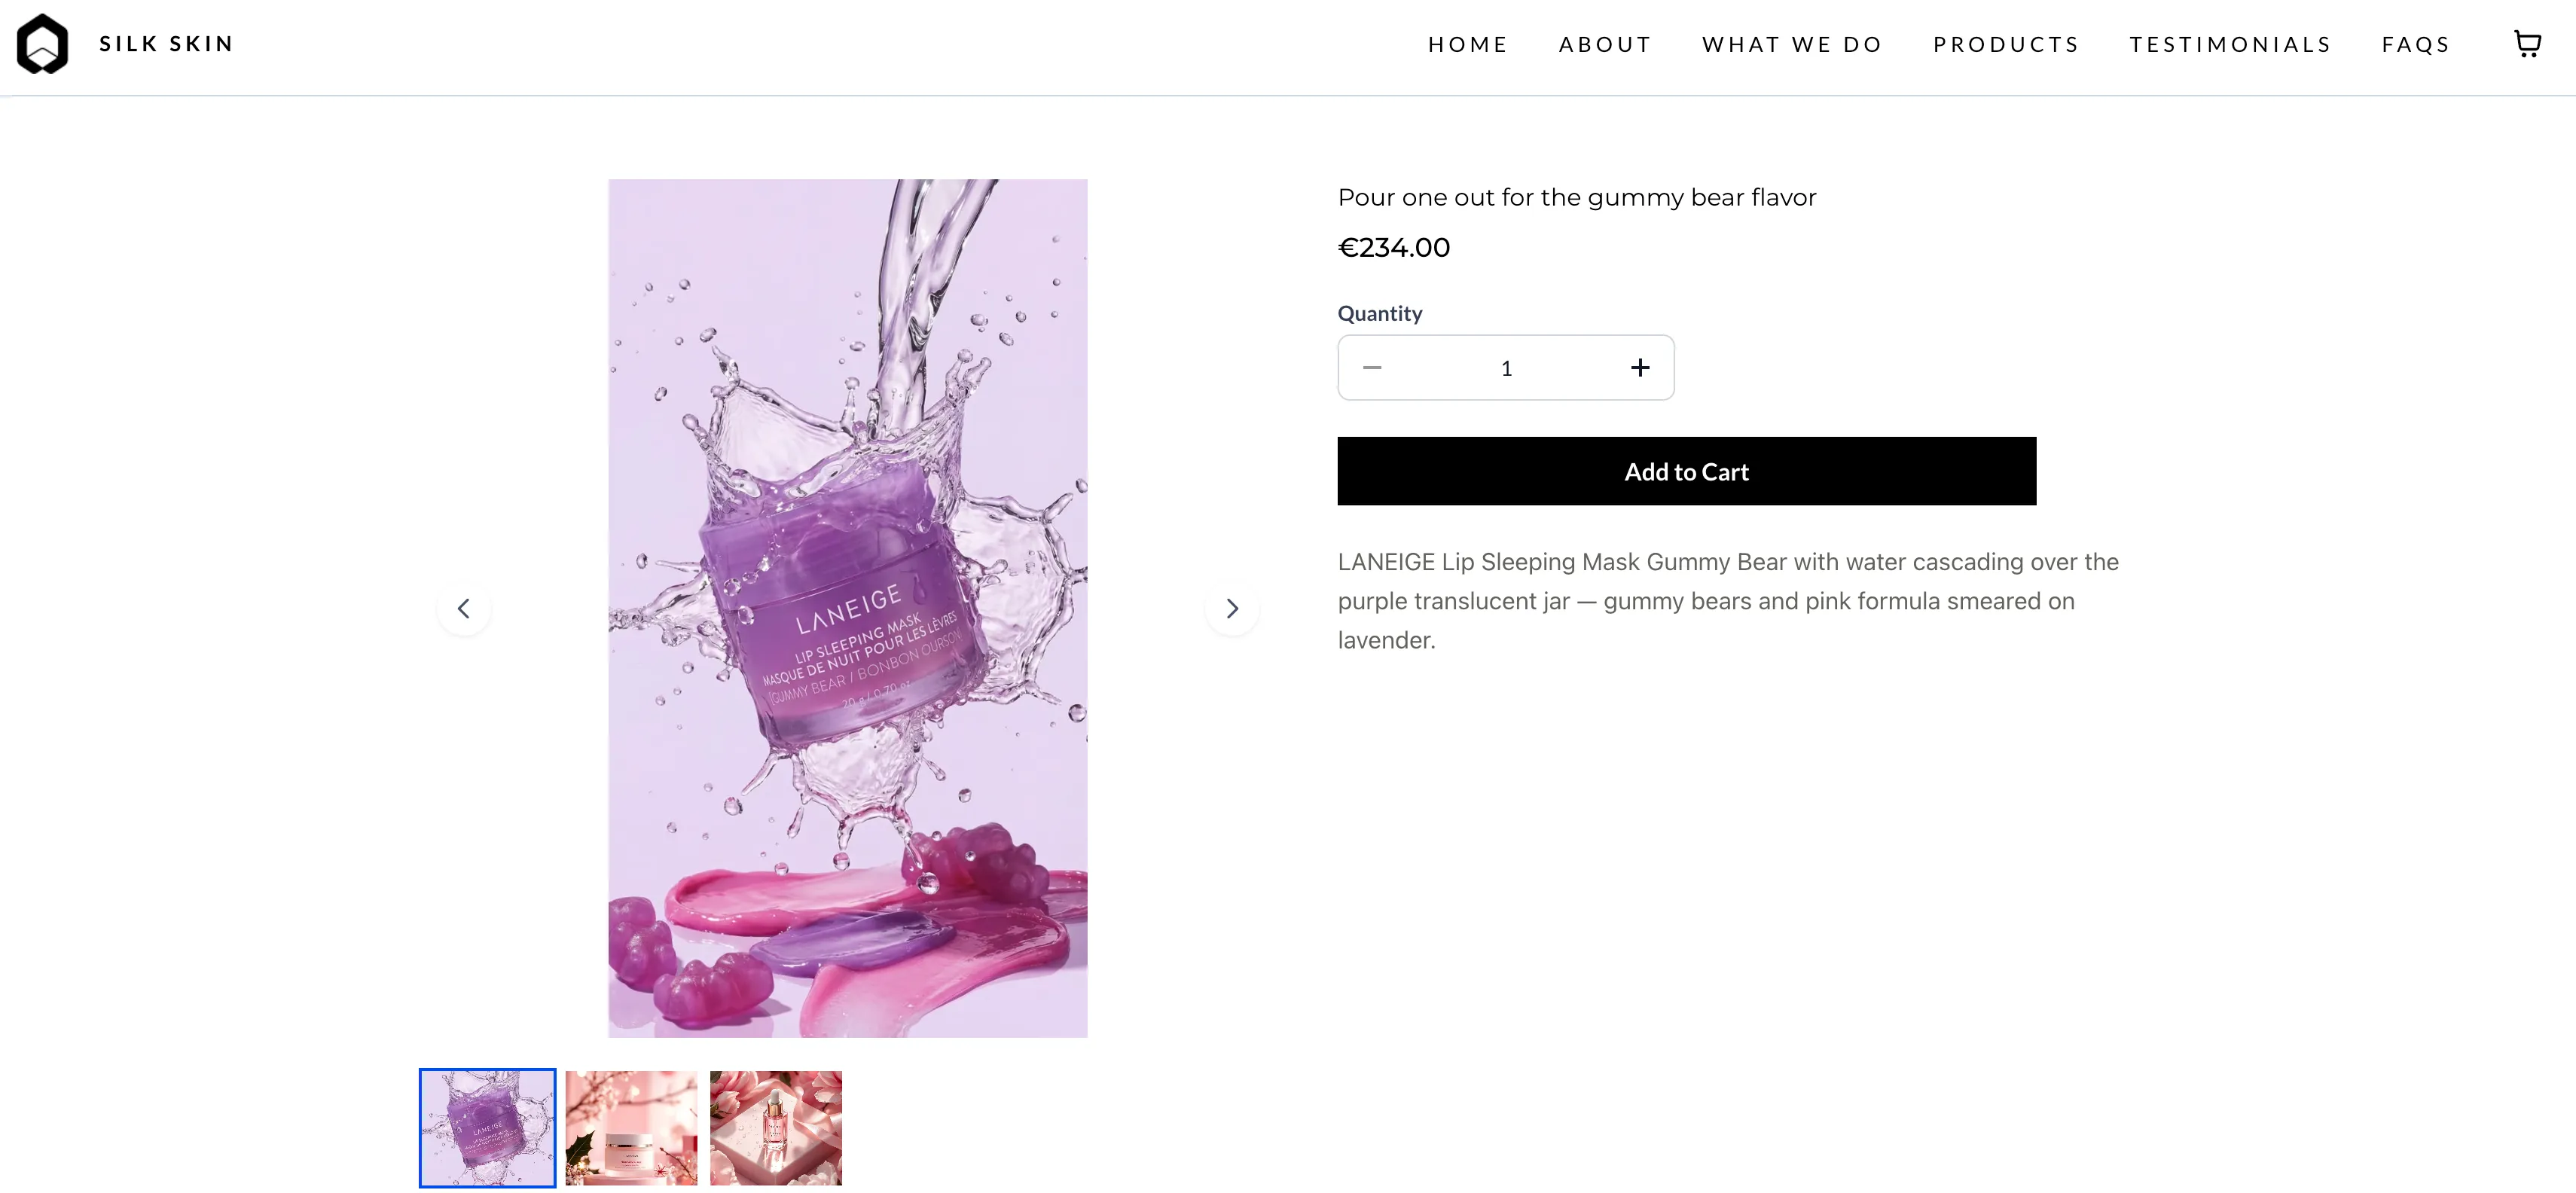Increase quantity with the plus icon
2576x1193 pixels.
point(1640,368)
